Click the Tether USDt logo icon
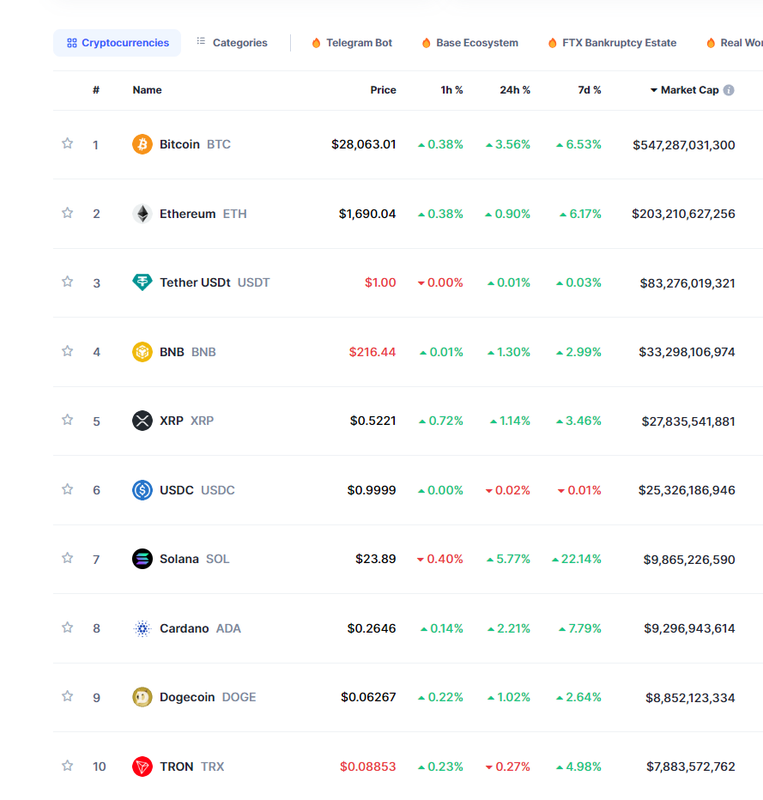The width and height of the screenshot is (763, 800). click(x=142, y=282)
